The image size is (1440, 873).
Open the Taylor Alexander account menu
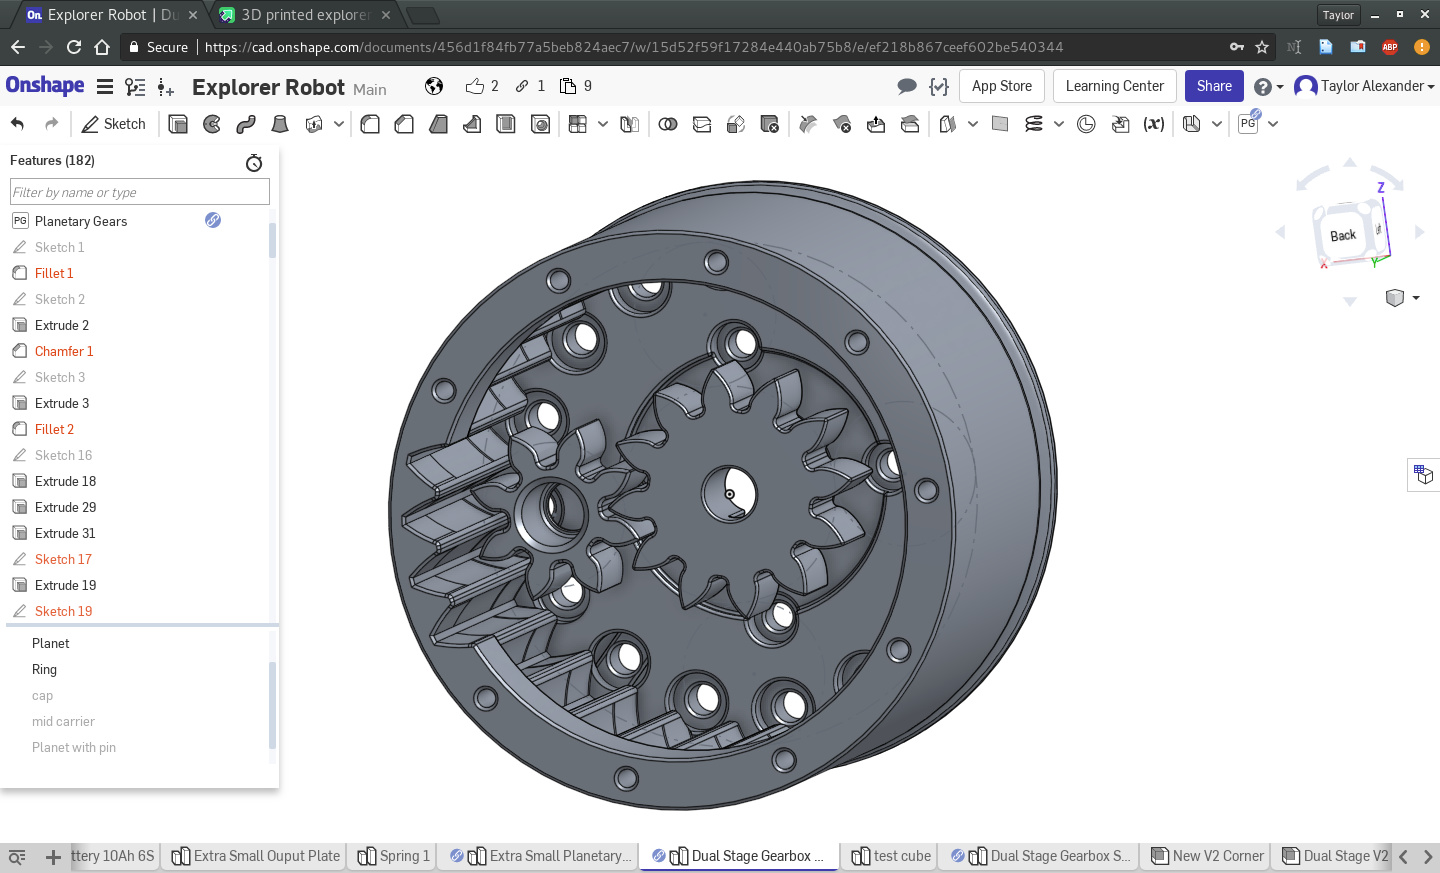point(1364,86)
